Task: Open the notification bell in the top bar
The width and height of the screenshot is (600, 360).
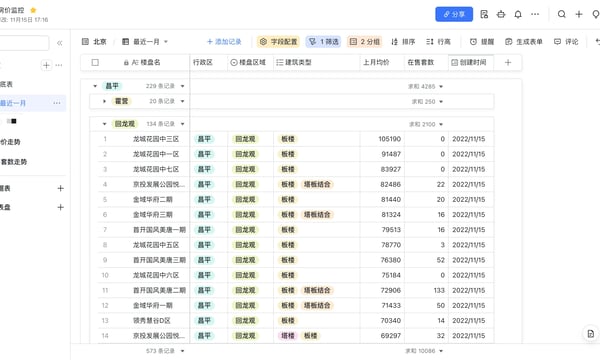Action: coord(518,14)
